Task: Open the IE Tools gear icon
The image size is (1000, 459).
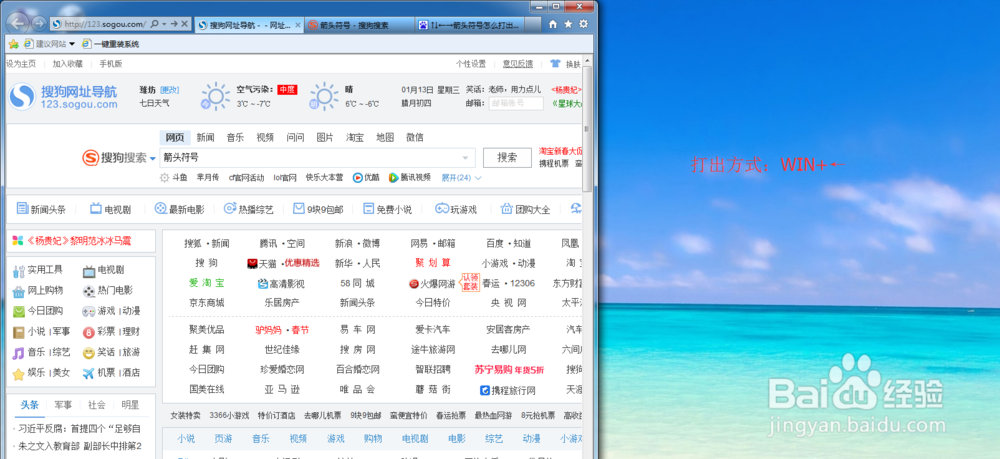Action: (x=583, y=24)
